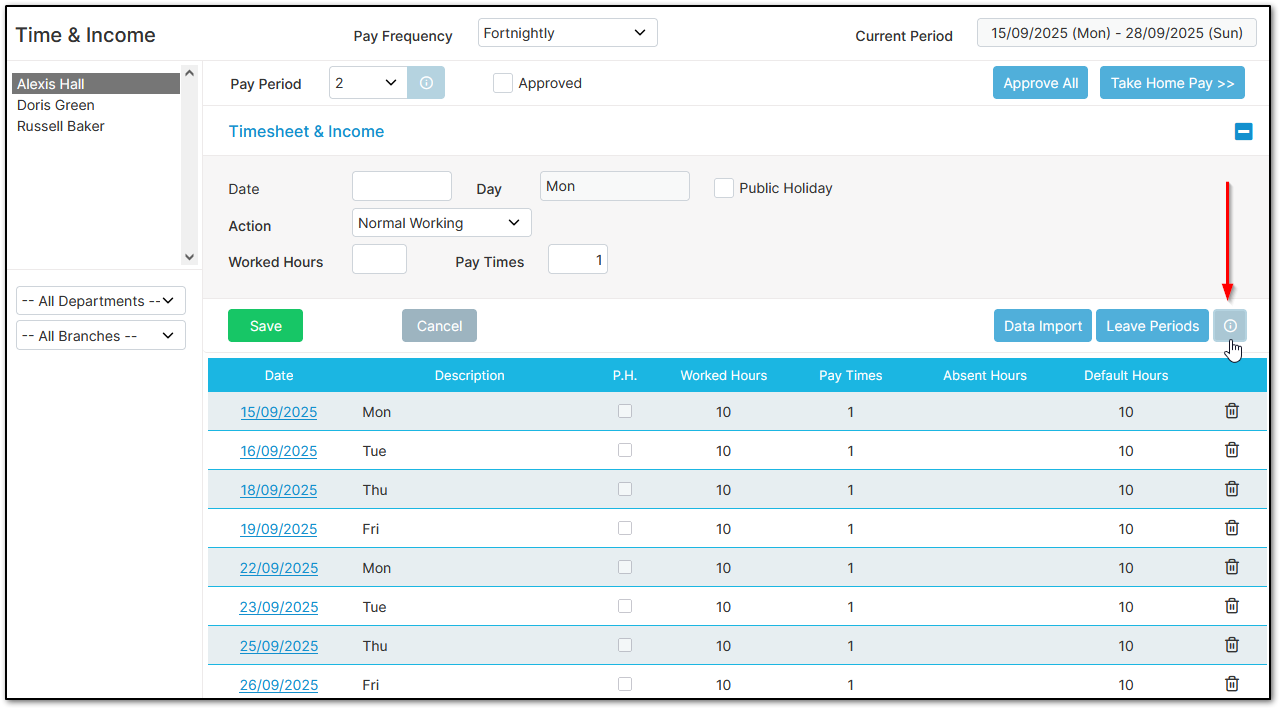This screenshot has width=1280, height=709.
Task: Click trash icon on 16/09/2025 row
Action: [x=1232, y=450]
